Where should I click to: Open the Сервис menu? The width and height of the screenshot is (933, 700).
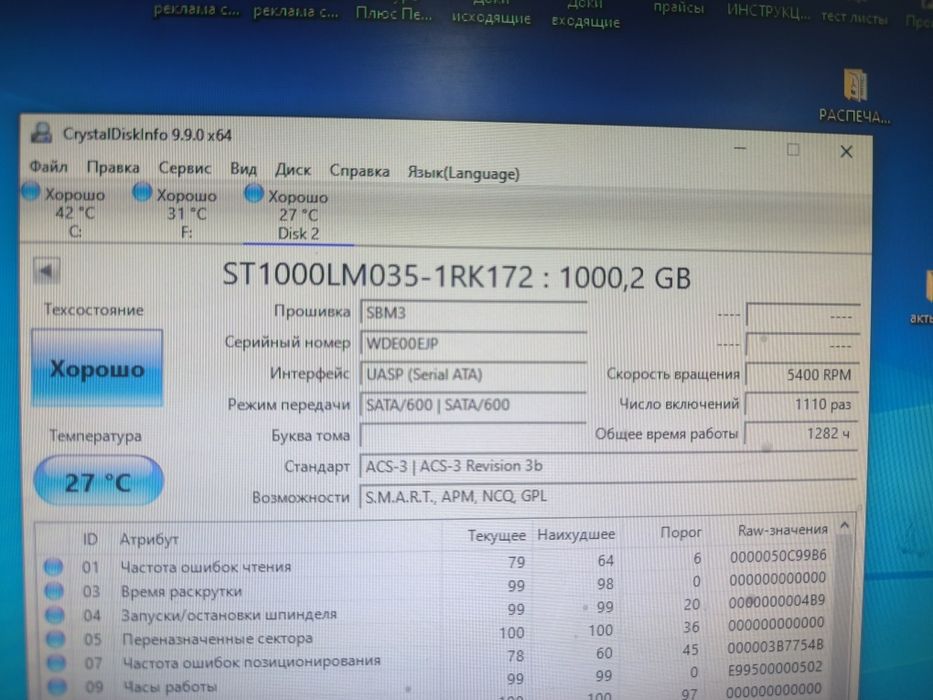(184, 168)
